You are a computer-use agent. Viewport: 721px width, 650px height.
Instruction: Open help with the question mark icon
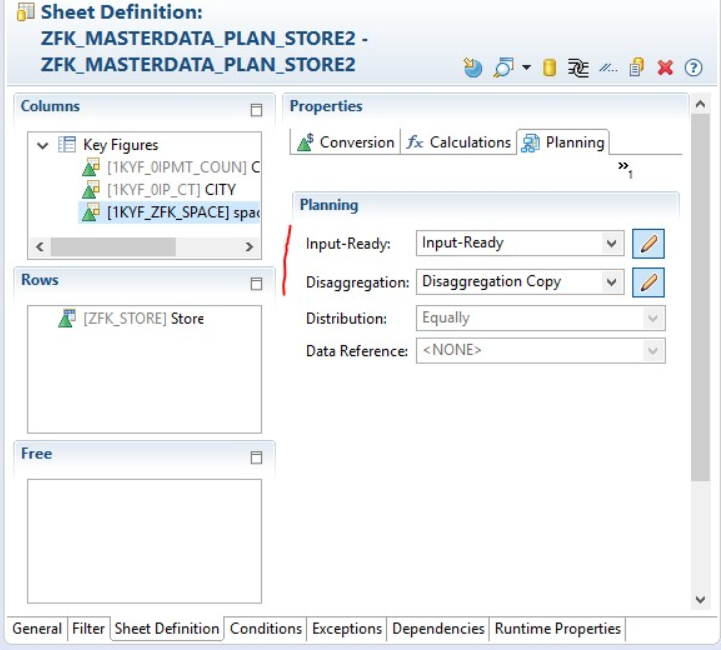point(691,68)
